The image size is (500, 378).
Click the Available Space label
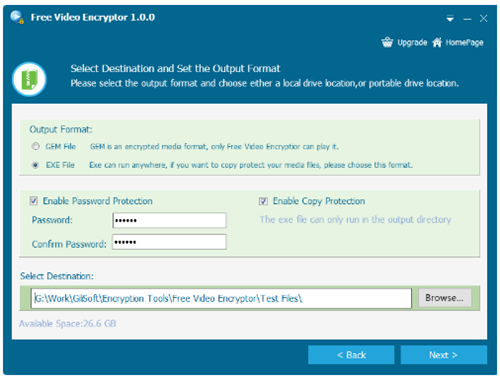(x=68, y=323)
